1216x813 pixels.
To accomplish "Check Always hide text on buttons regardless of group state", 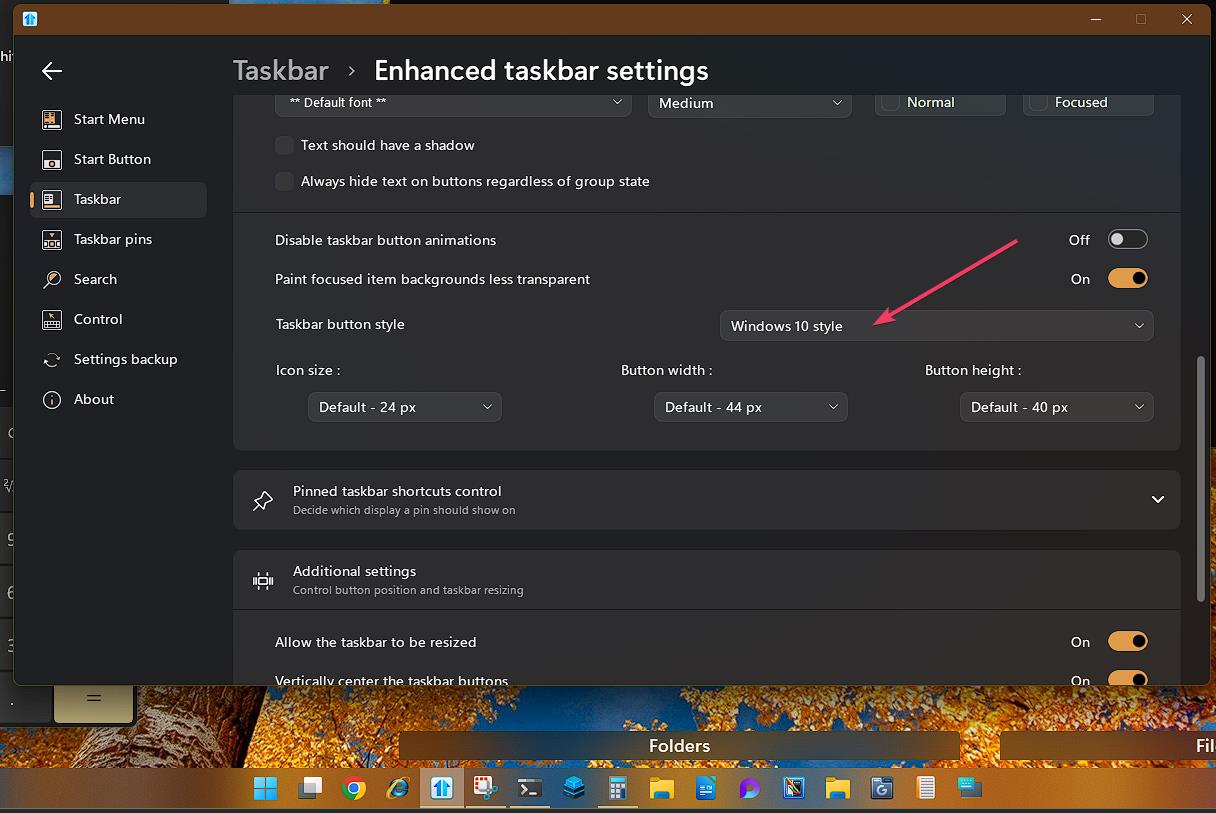I will tap(284, 181).
